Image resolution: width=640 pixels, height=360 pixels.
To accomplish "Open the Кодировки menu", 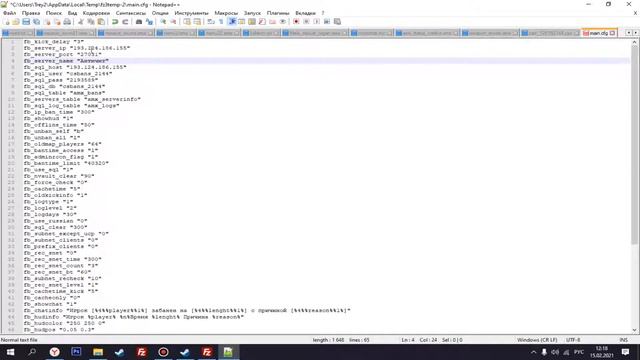I will coord(96,13).
